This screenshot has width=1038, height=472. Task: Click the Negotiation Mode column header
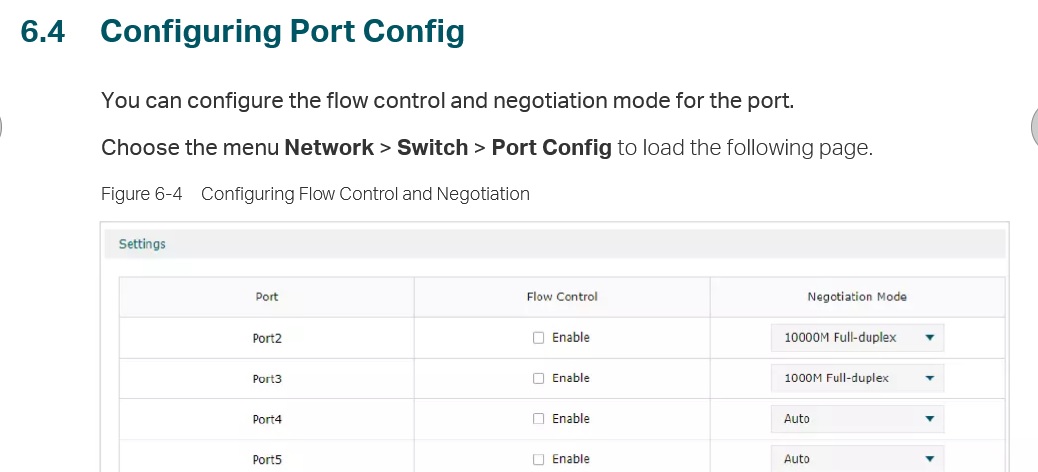click(857, 297)
